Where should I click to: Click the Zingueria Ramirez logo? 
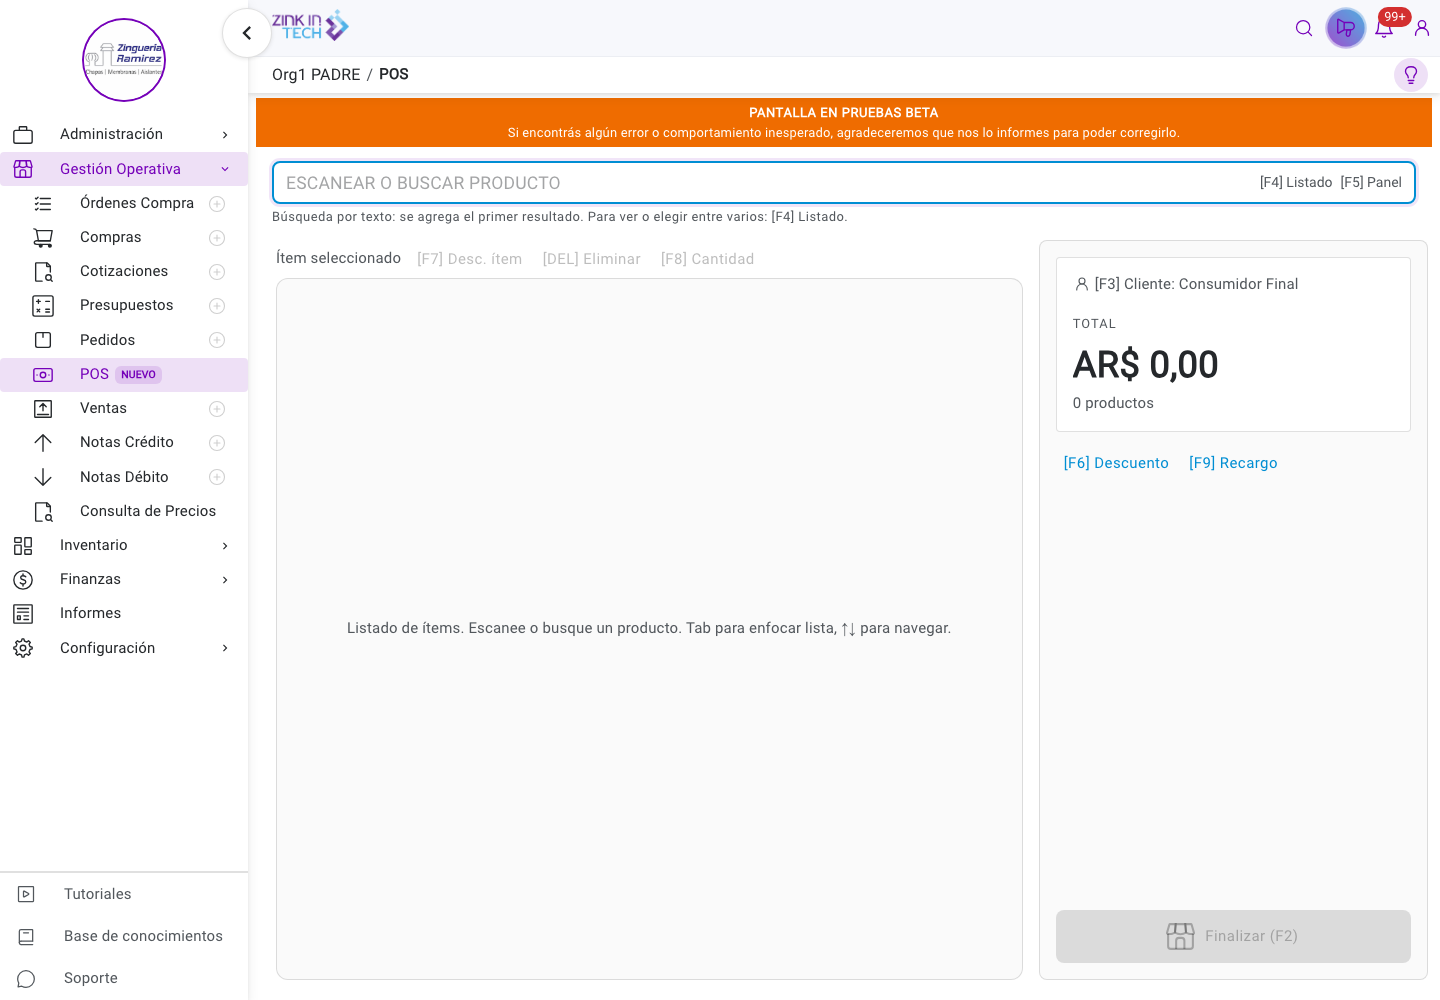click(x=124, y=60)
